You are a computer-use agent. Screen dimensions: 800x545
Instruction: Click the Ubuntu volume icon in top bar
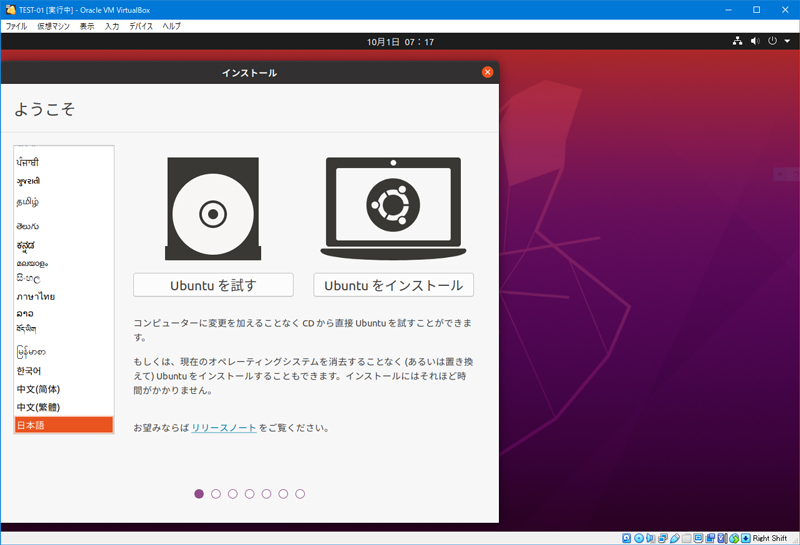755,41
